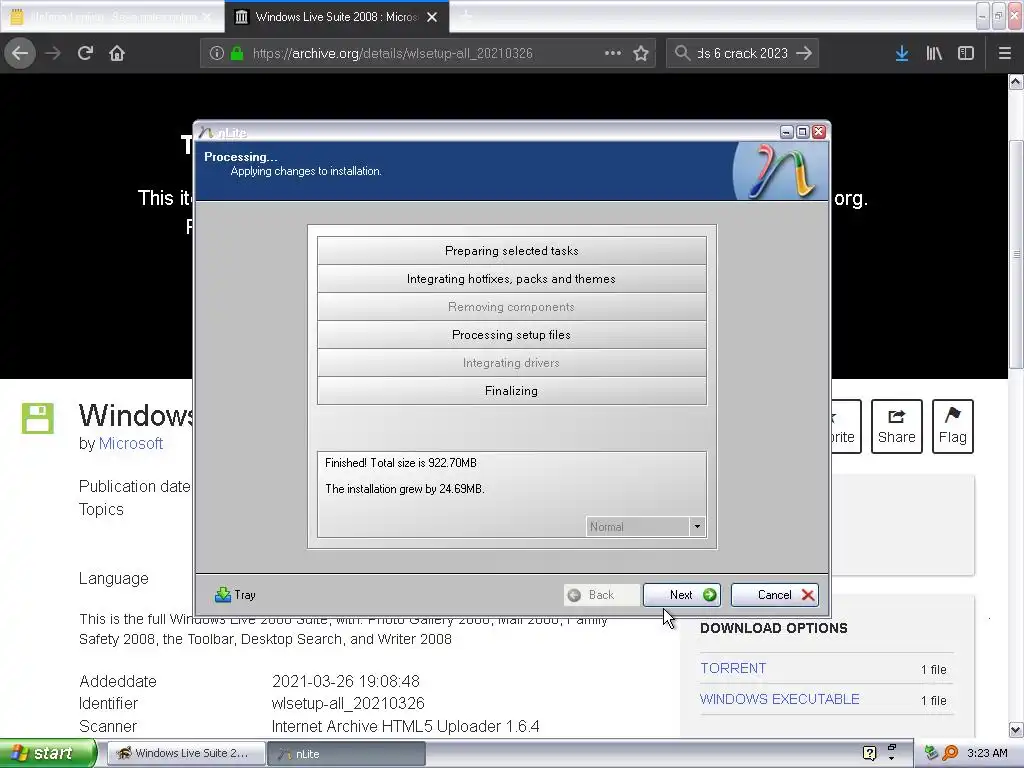Click 'Internet Archive HTML5 Uploader 1.6.4' text
This screenshot has width=1024, height=768.
coord(406,726)
